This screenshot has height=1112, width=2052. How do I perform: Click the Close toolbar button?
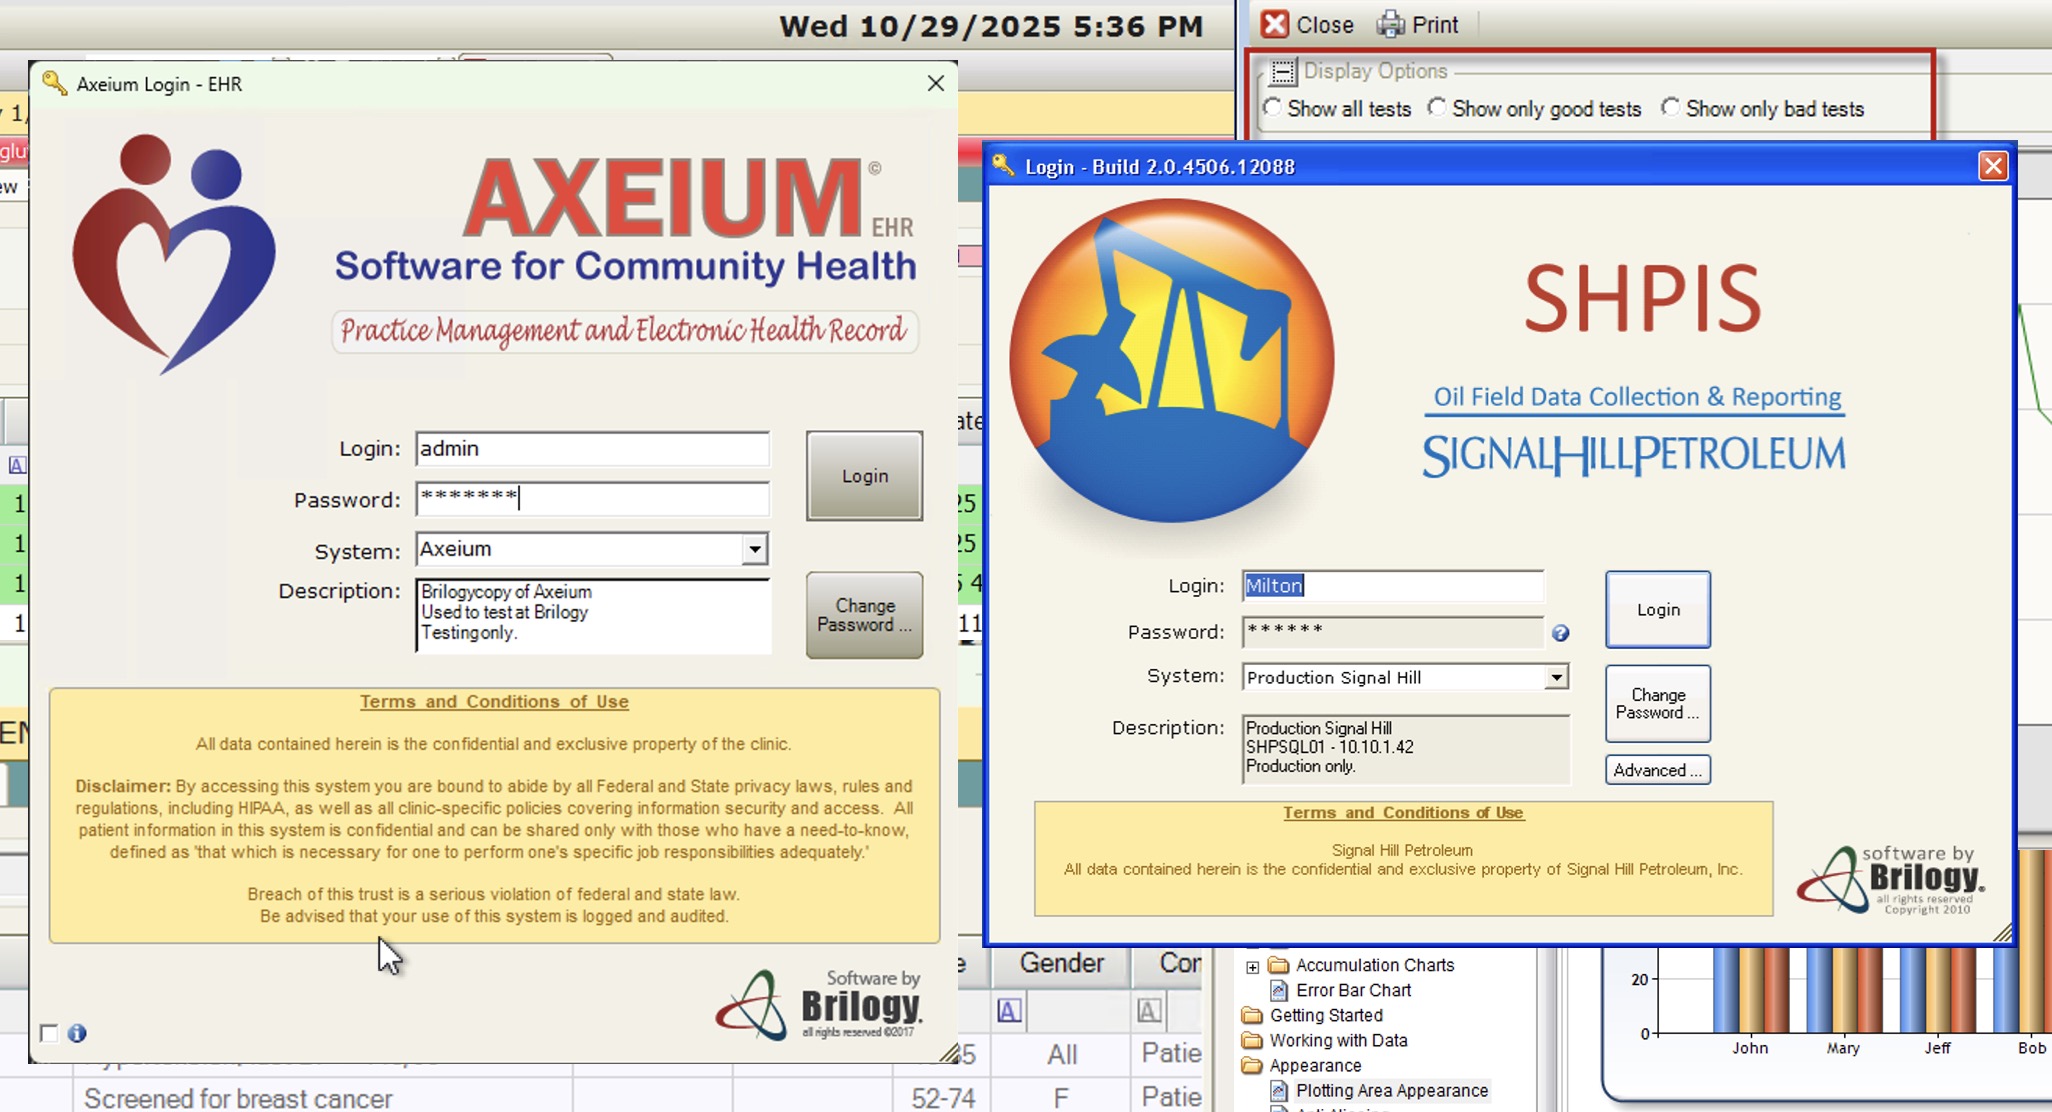click(1307, 24)
